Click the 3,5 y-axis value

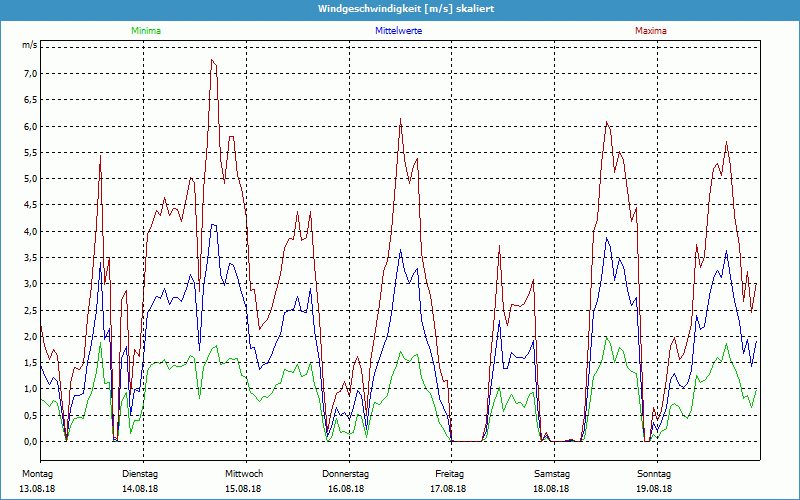30,258
